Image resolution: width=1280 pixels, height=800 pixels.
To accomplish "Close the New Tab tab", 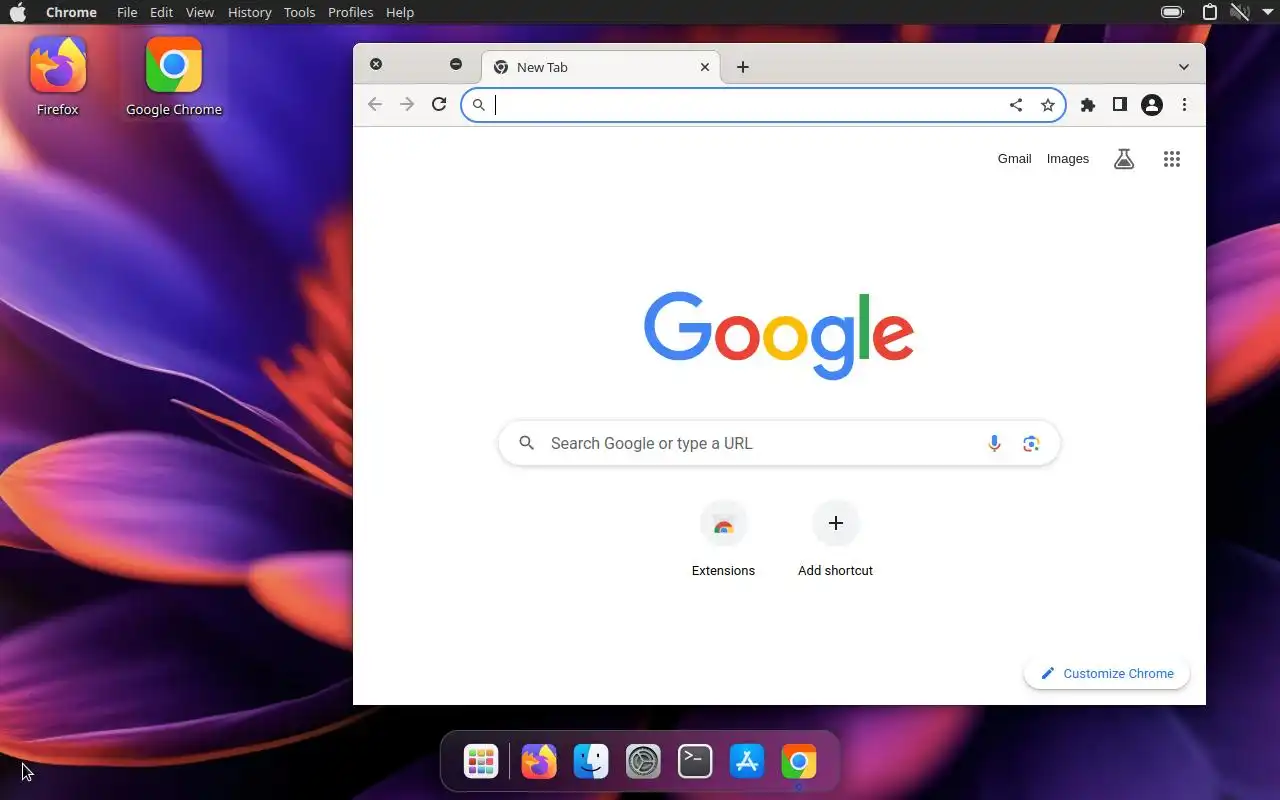I will point(705,67).
